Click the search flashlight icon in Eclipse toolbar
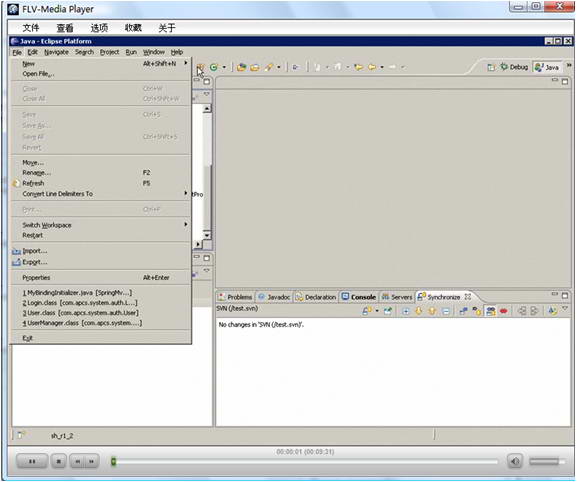Viewport: 578px width, 482px height. (269, 67)
